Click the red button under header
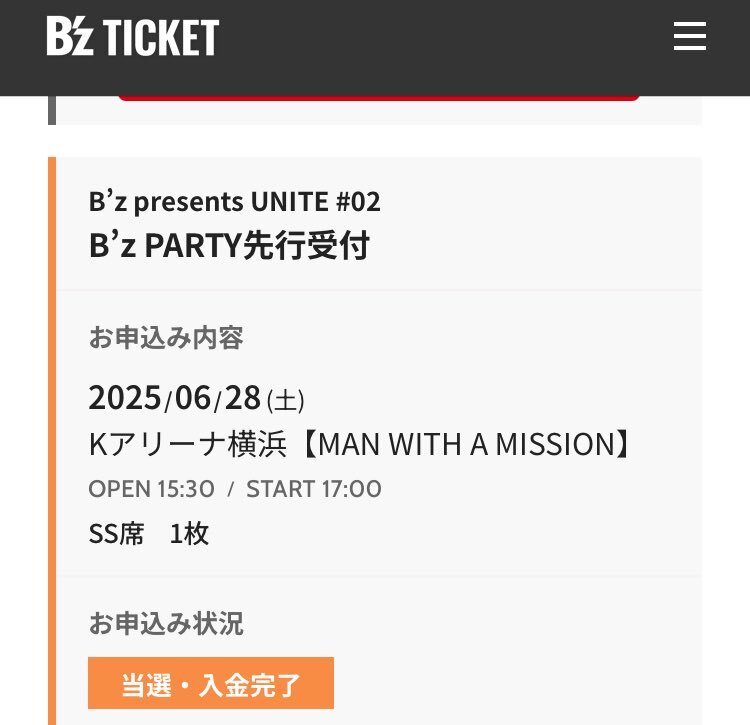This screenshot has width=750, height=725. 379,98
